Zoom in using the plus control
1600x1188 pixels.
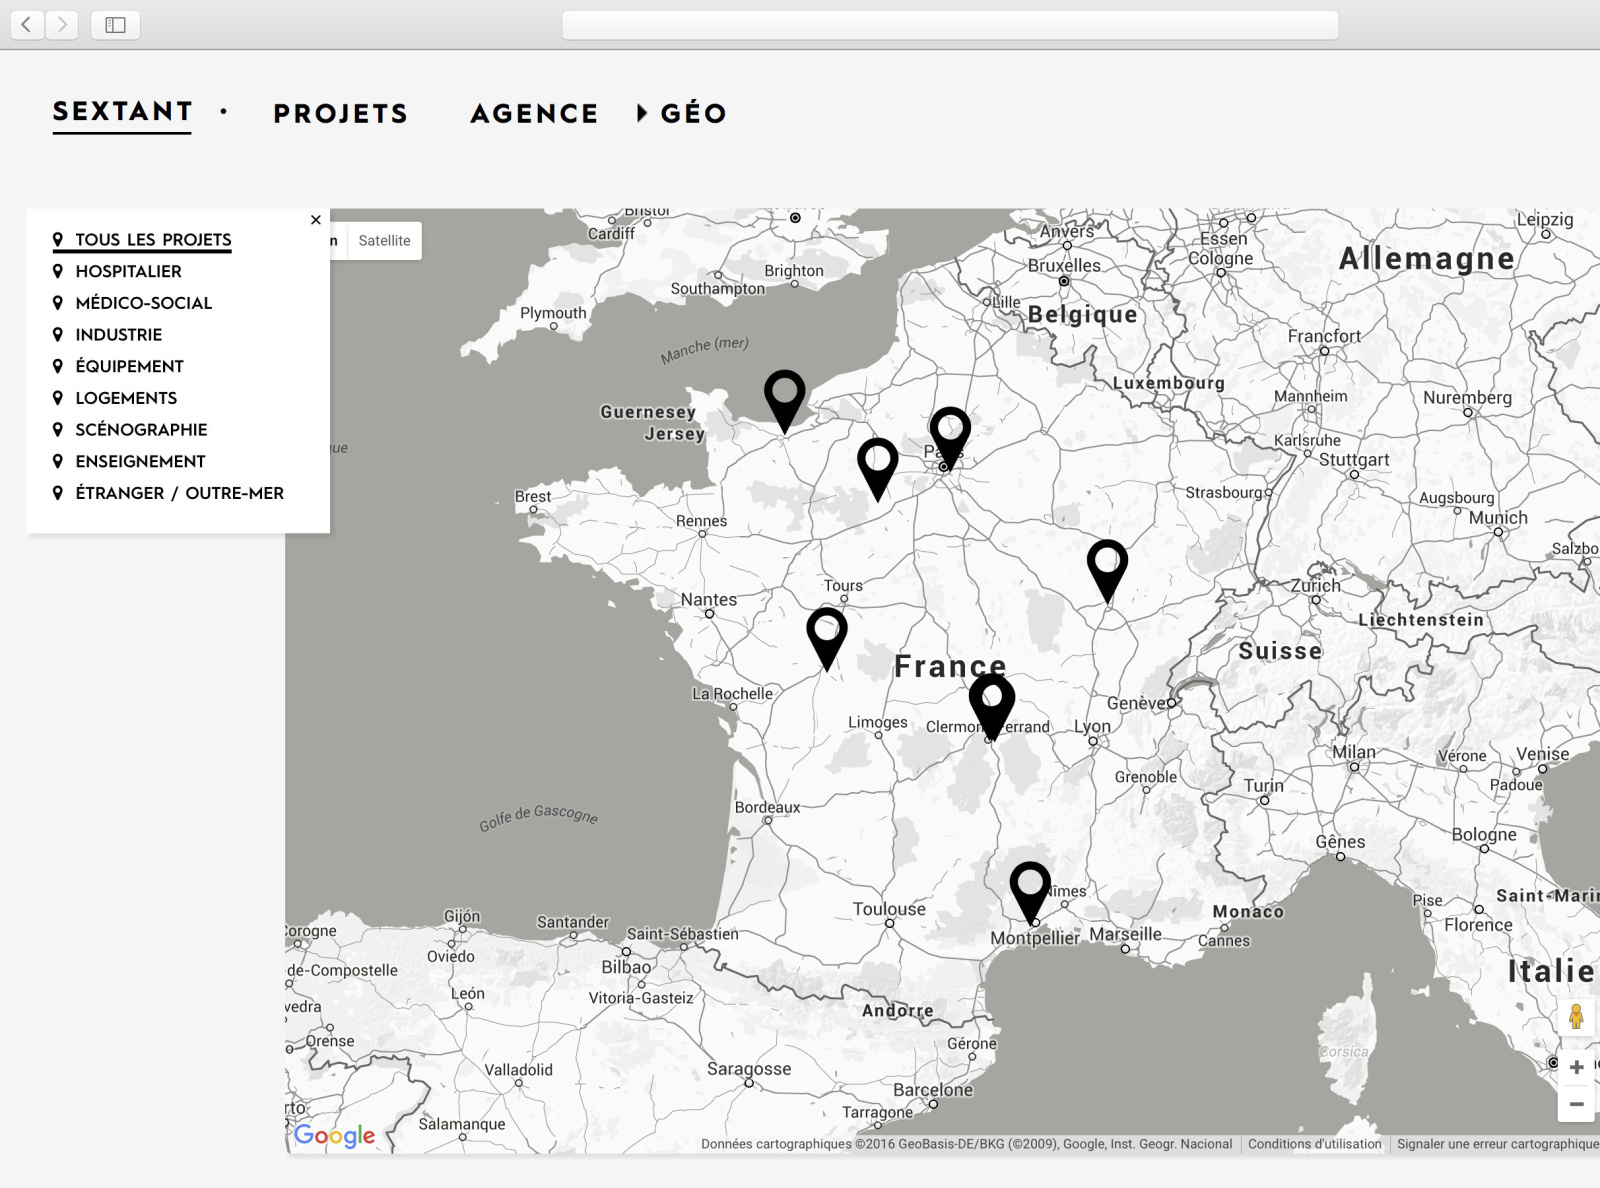click(x=1575, y=1067)
